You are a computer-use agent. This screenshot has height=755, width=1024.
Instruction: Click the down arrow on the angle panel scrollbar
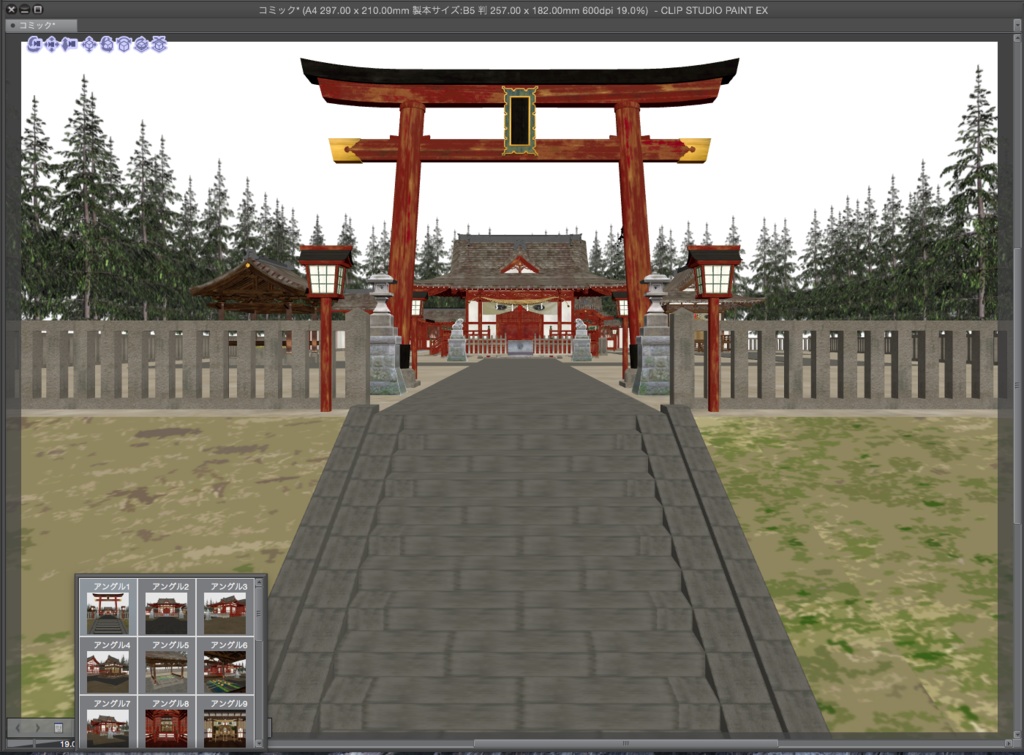[257, 743]
